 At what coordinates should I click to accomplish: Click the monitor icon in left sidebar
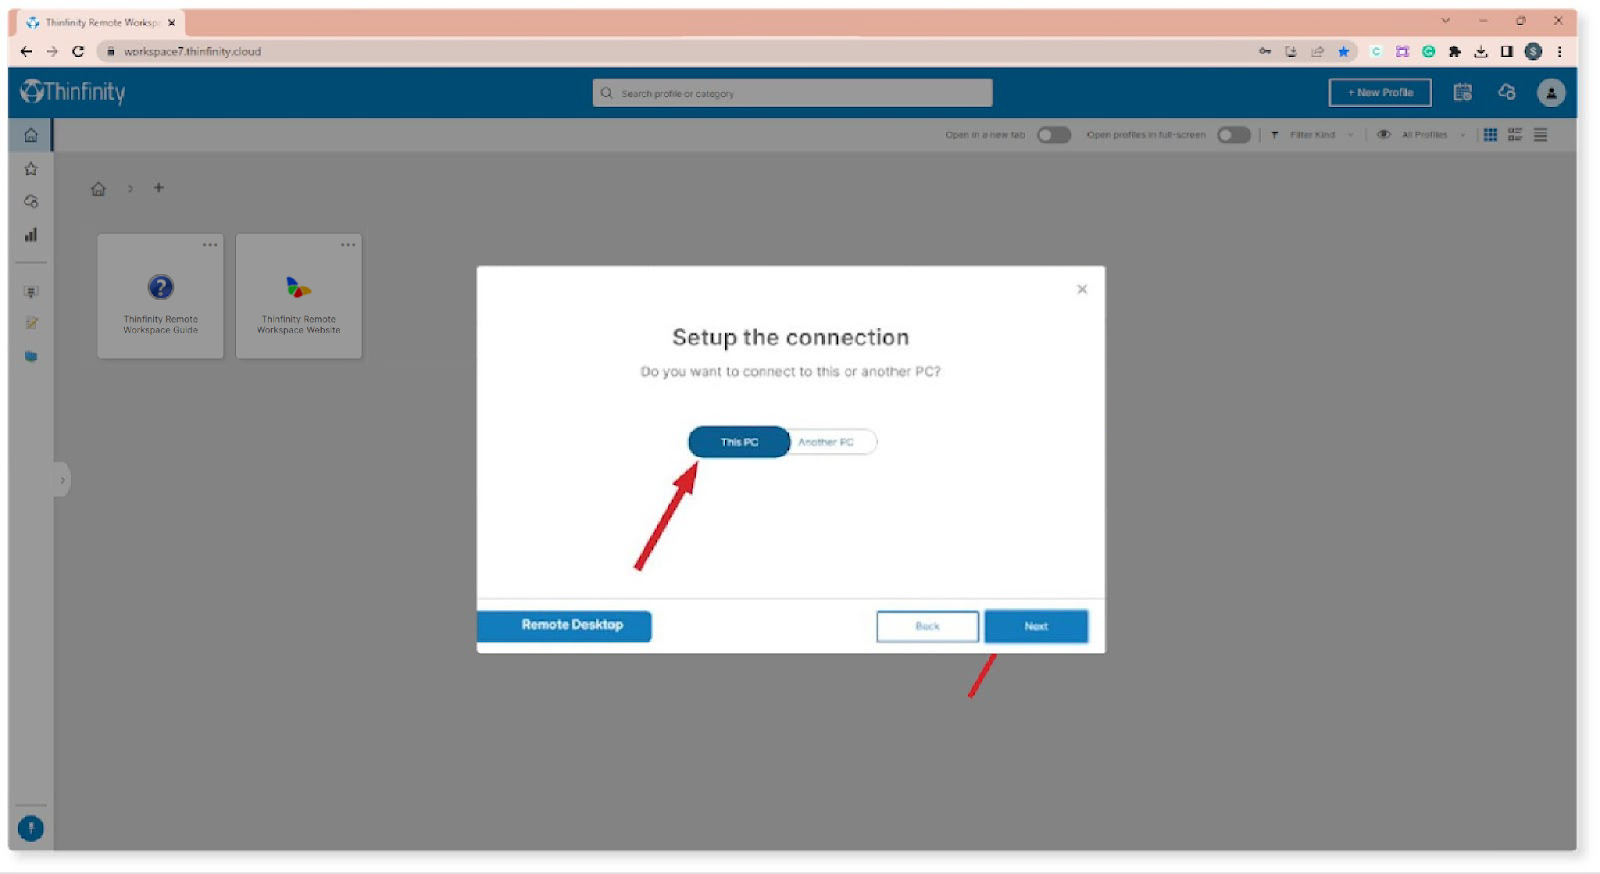tap(31, 292)
